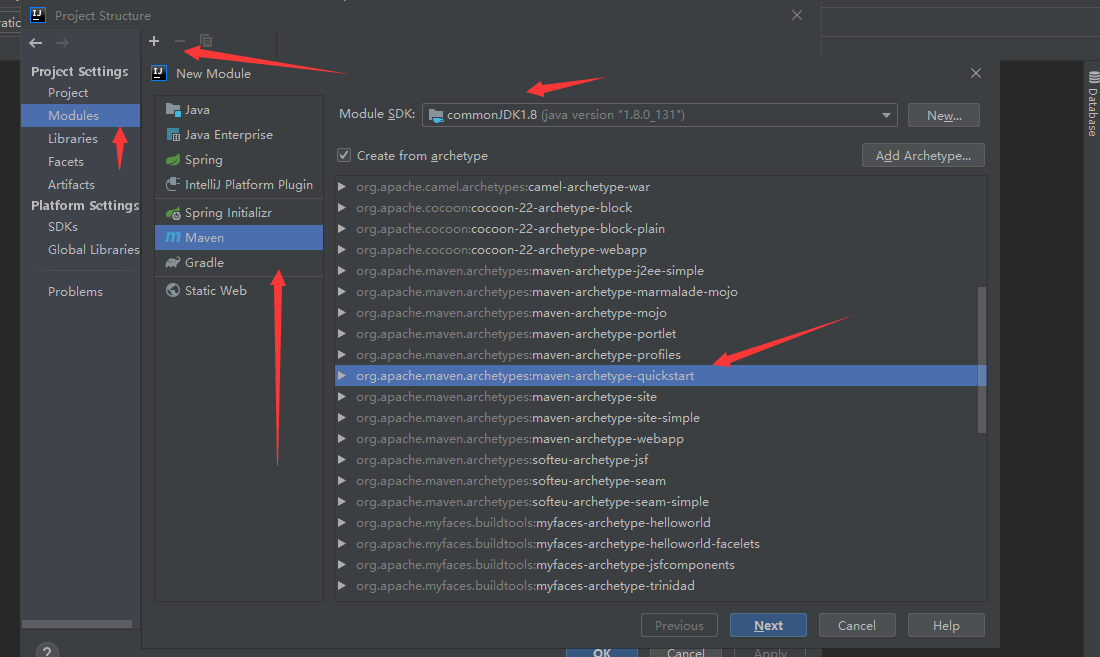Select myfaces-archetype-jsfcomponents row
This screenshot has width=1100, height=657.
pyautogui.click(x=660, y=564)
